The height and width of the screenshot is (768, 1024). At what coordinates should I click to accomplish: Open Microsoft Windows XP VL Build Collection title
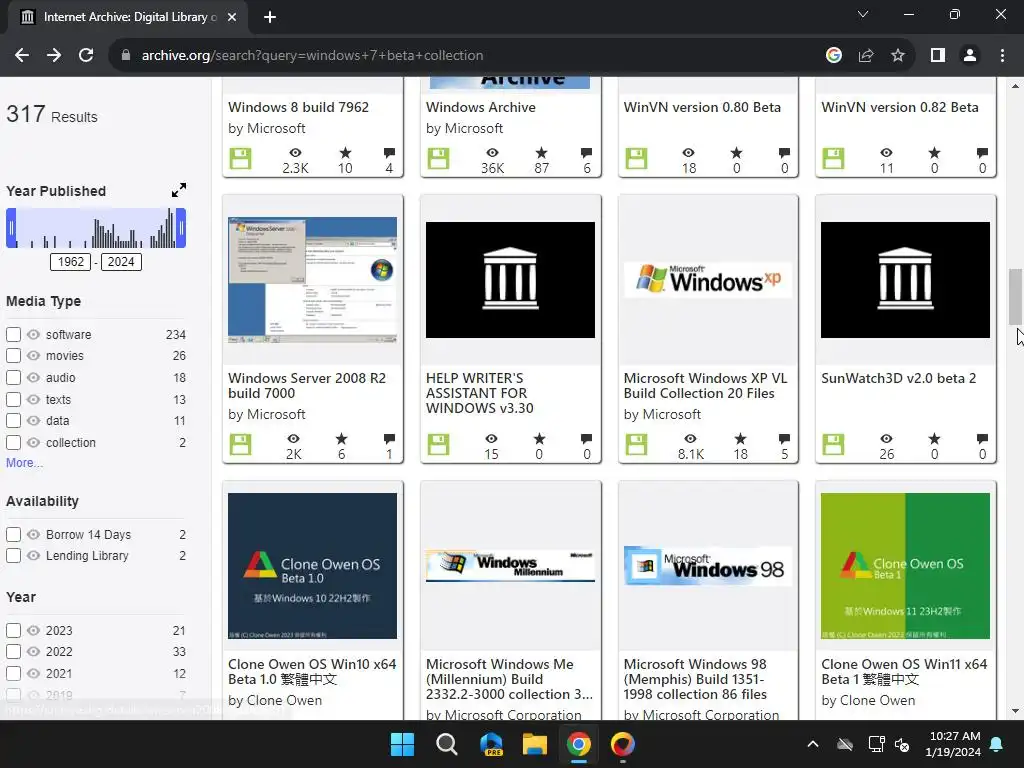pyautogui.click(x=705, y=385)
